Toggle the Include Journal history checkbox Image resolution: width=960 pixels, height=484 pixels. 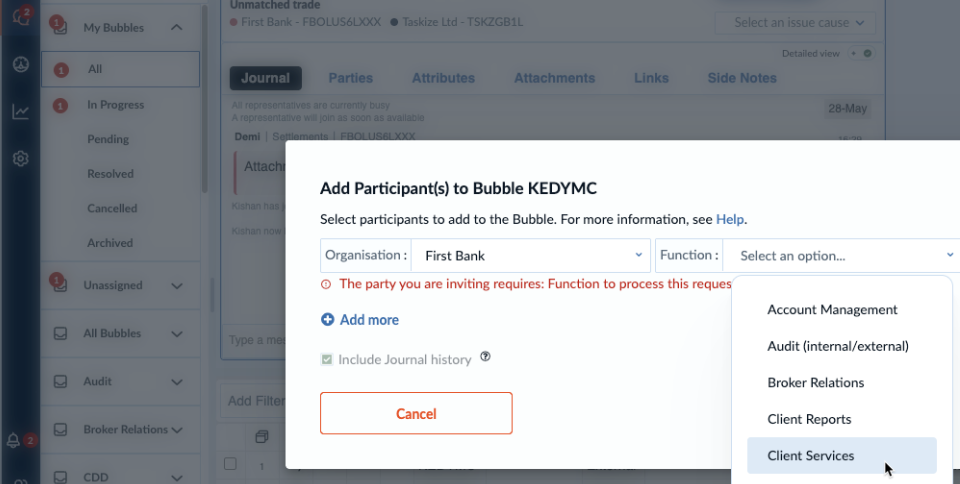click(327, 359)
